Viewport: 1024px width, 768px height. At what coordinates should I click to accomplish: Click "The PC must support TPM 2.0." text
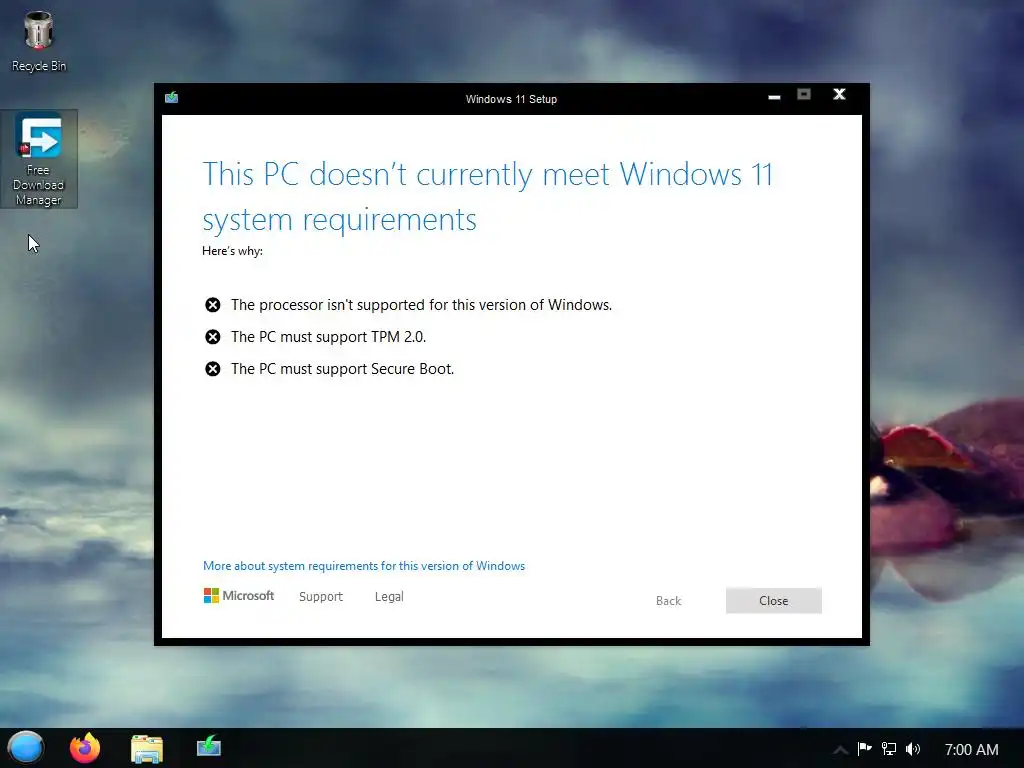click(328, 337)
